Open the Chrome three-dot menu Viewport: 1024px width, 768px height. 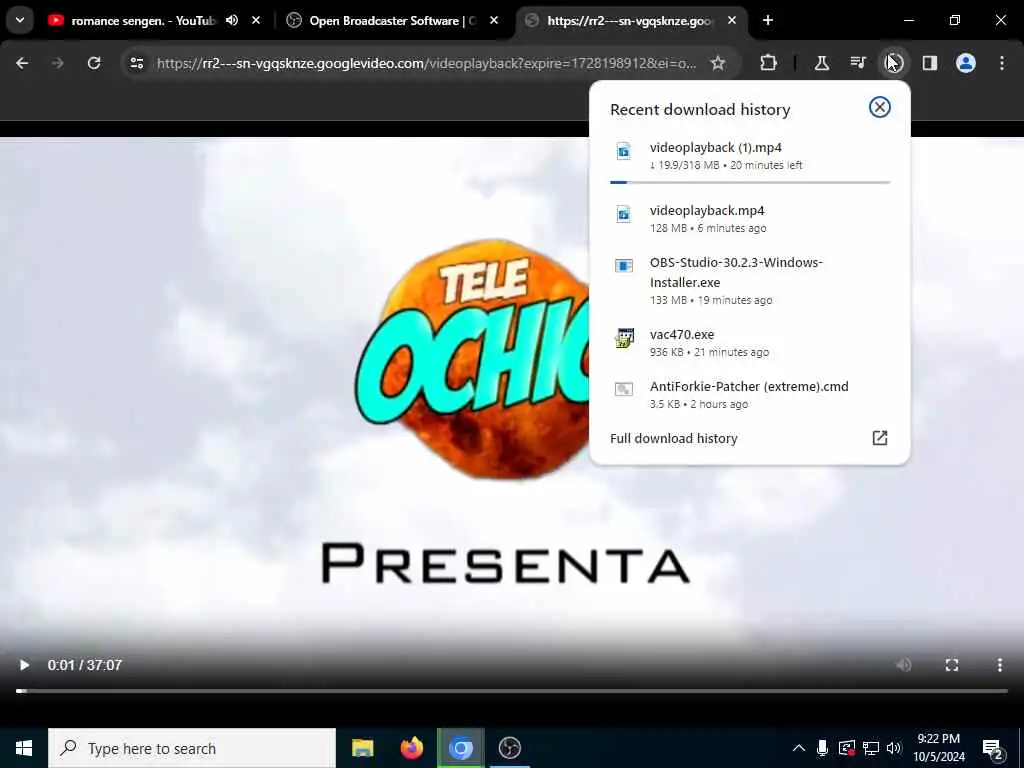[1002, 63]
